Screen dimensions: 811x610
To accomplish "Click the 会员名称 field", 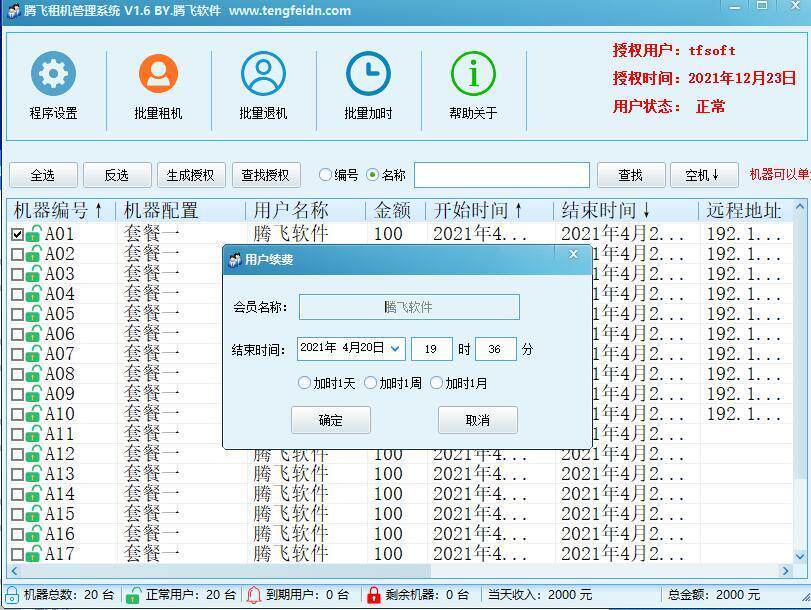I will 409,307.
